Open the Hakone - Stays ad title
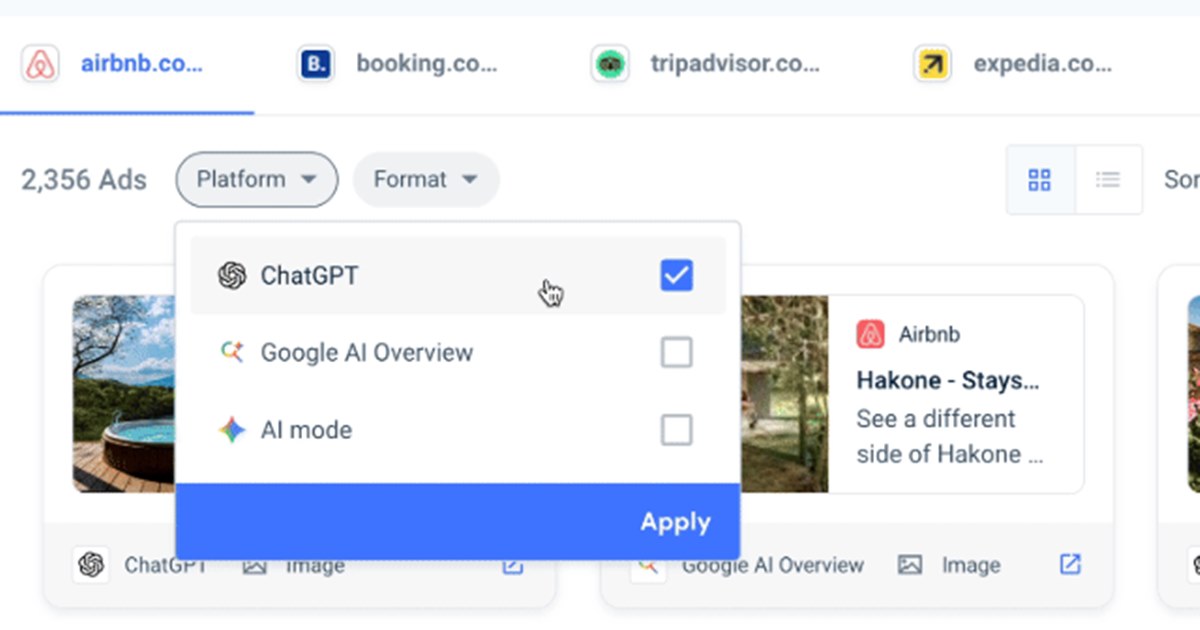The height and width of the screenshot is (630, 1200). [x=948, y=381]
